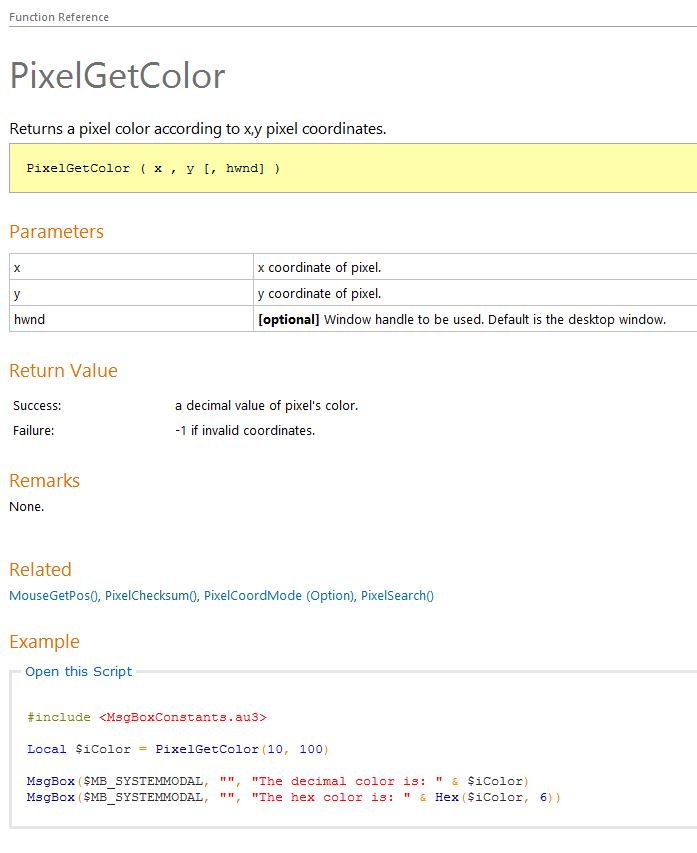Click the x parameter name cell

(x=130, y=267)
